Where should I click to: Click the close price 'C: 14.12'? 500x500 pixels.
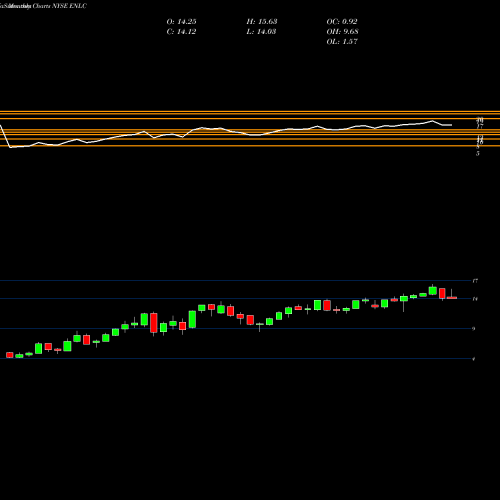[181, 32]
